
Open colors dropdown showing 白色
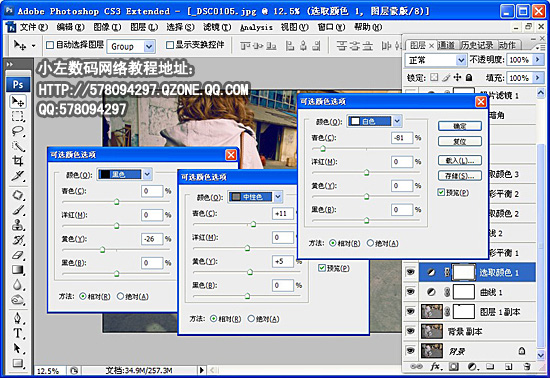397,121
